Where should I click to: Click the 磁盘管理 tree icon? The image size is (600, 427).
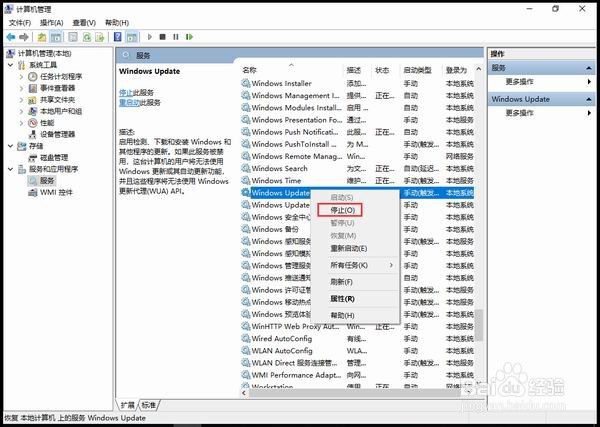[33, 158]
